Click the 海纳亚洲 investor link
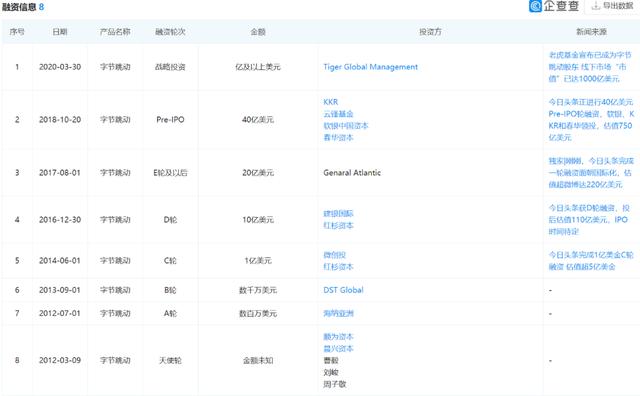This screenshot has height=396, width=640. [338, 313]
